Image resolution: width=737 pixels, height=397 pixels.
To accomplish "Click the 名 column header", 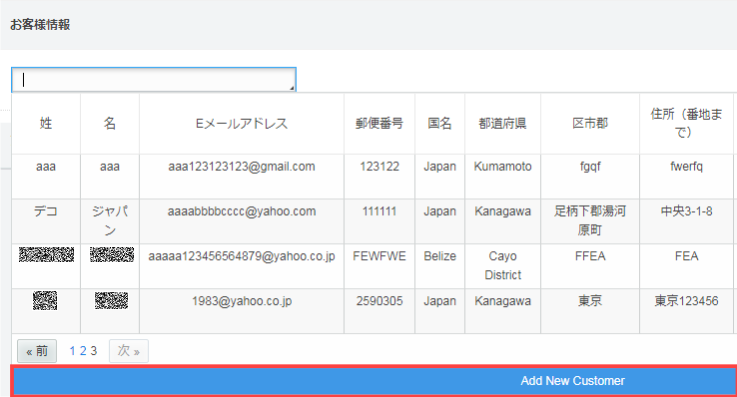I will [110, 124].
